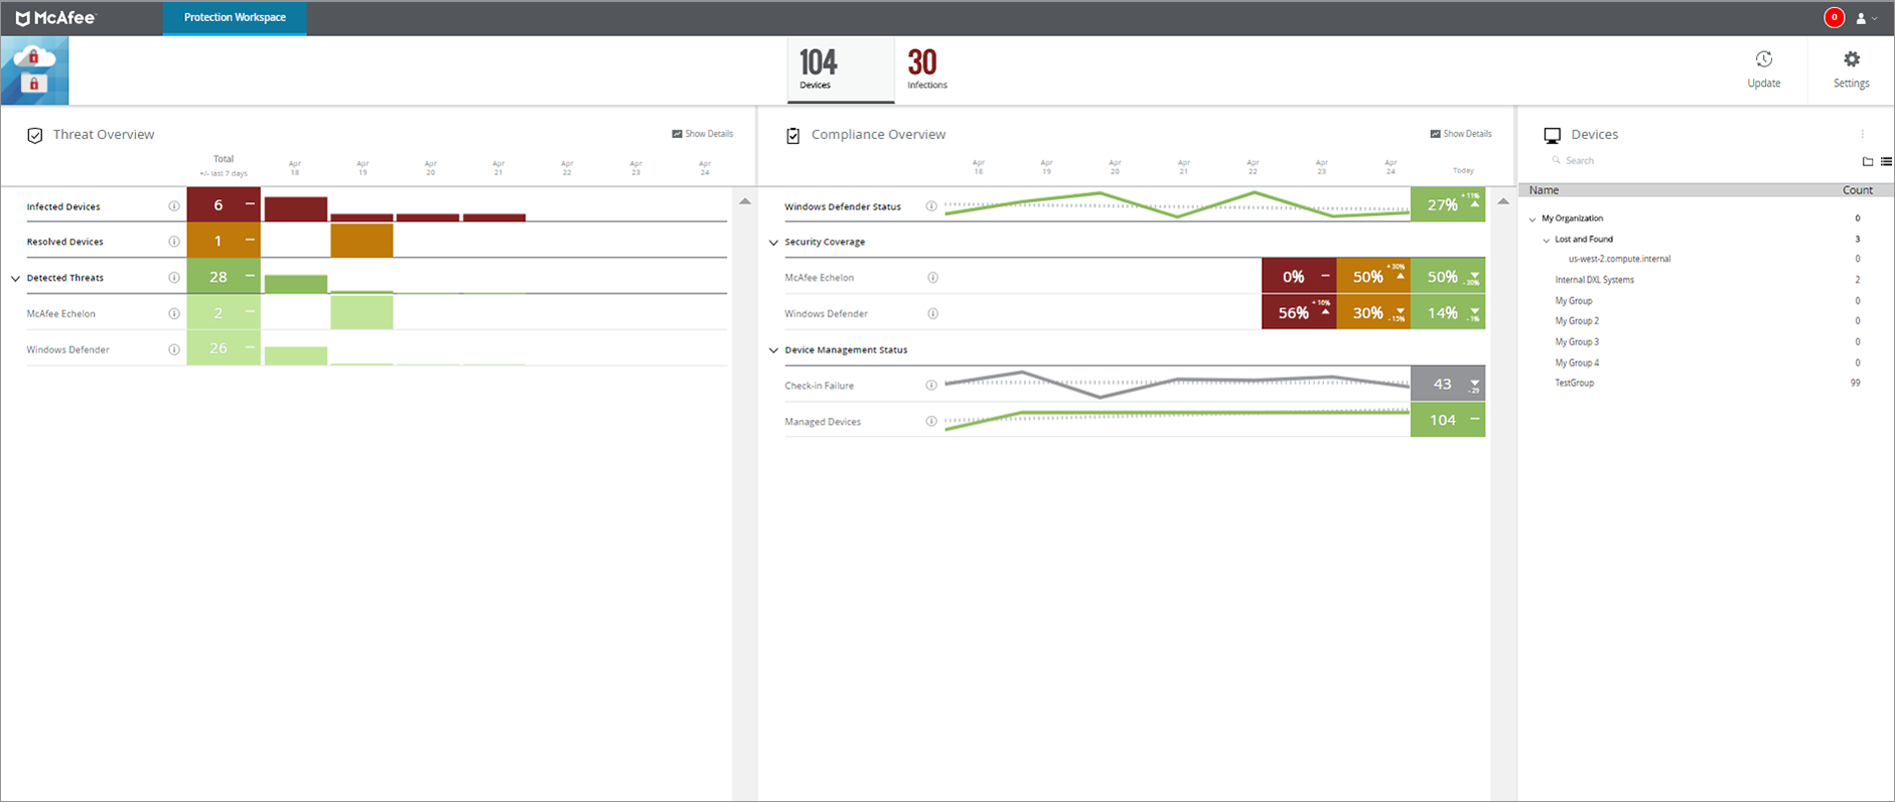Image resolution: width=1895 pixels, height=802 pixels.
Task: Click Windows Defender 14% green tile
Action: [x=1448, y=312]
